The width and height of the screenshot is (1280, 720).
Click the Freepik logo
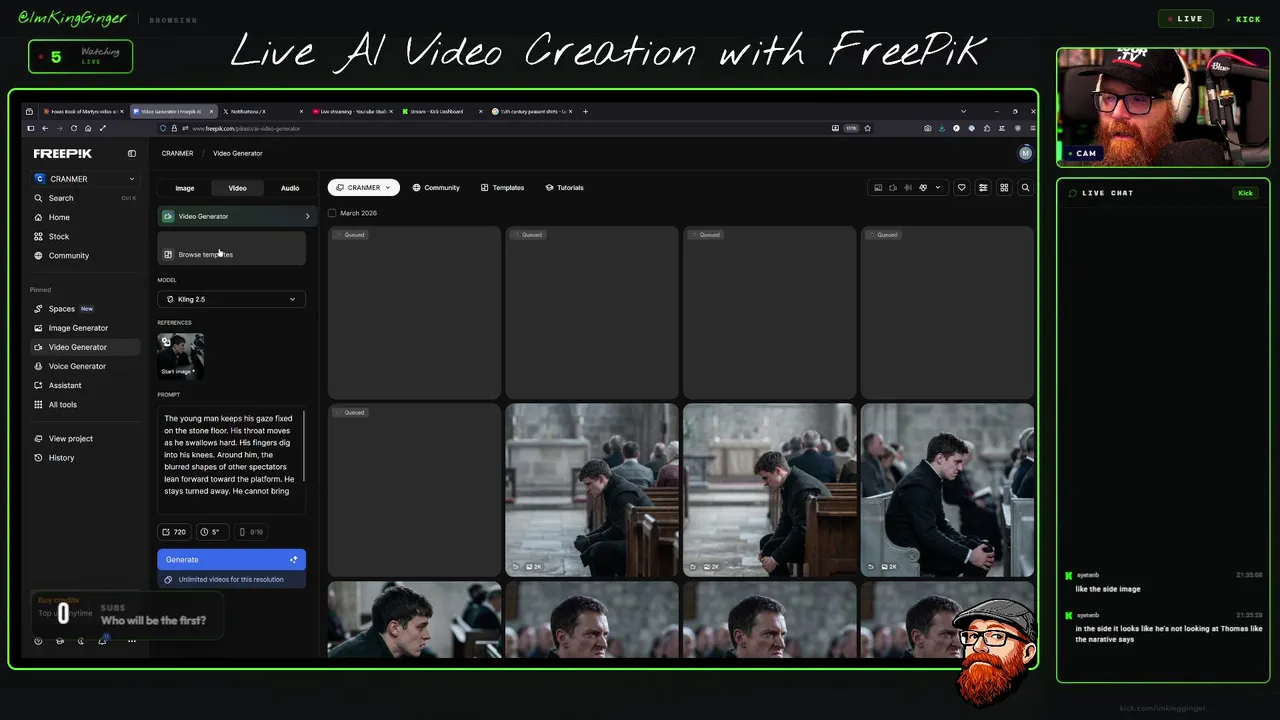pos(62,153)
